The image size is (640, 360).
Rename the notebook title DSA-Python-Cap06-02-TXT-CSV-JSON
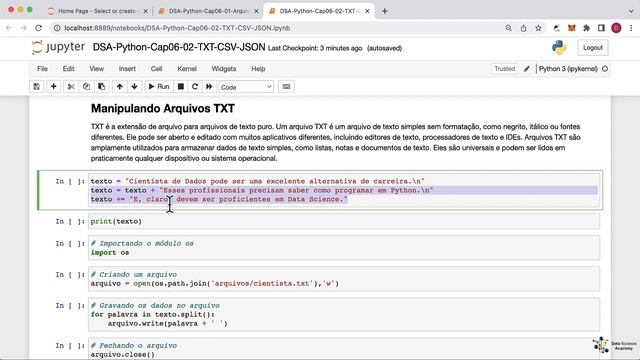179,47
